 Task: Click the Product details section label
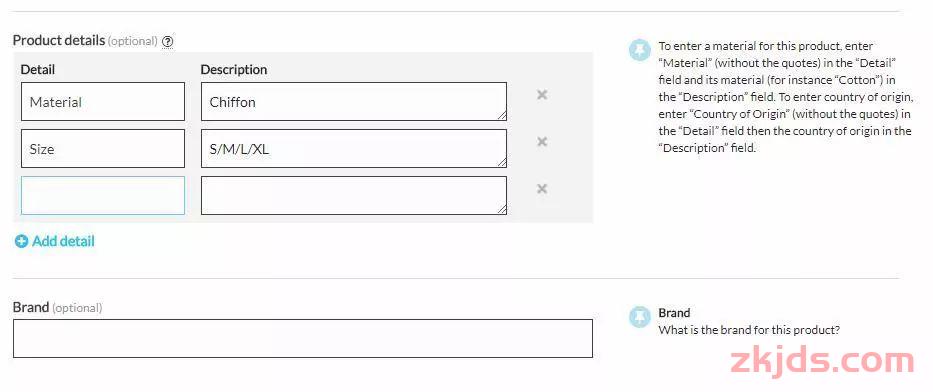pyautogui.click(x=59, y=40)
